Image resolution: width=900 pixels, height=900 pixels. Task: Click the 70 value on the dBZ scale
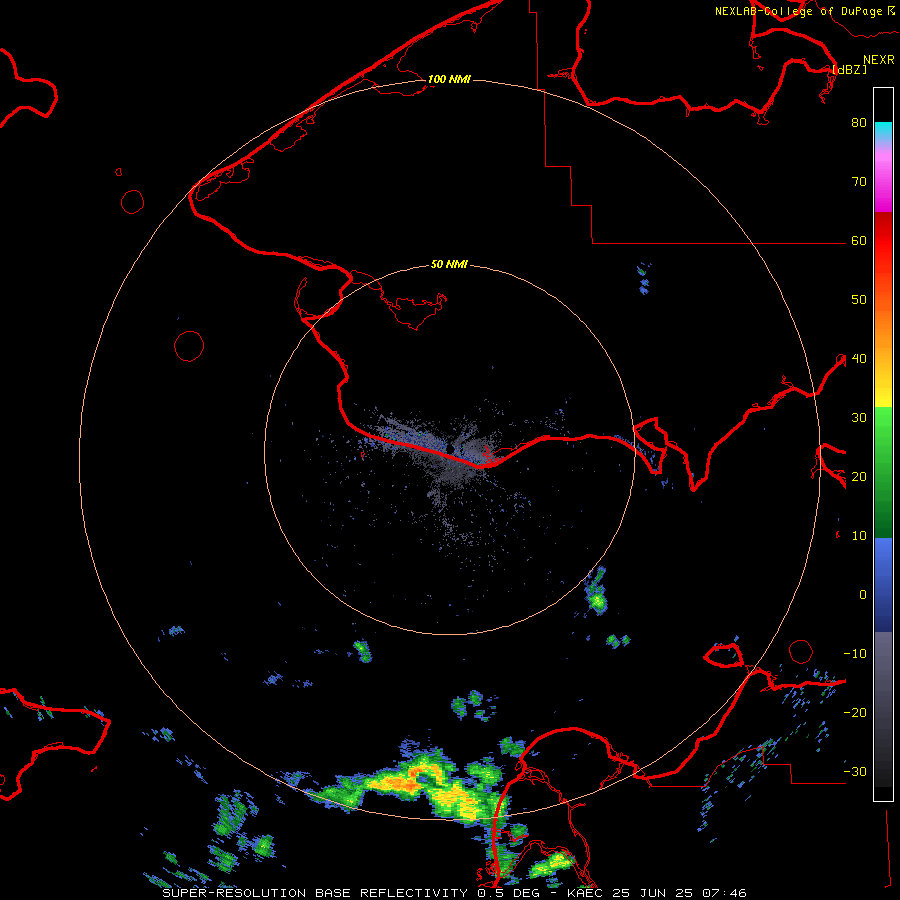point(859,181)
